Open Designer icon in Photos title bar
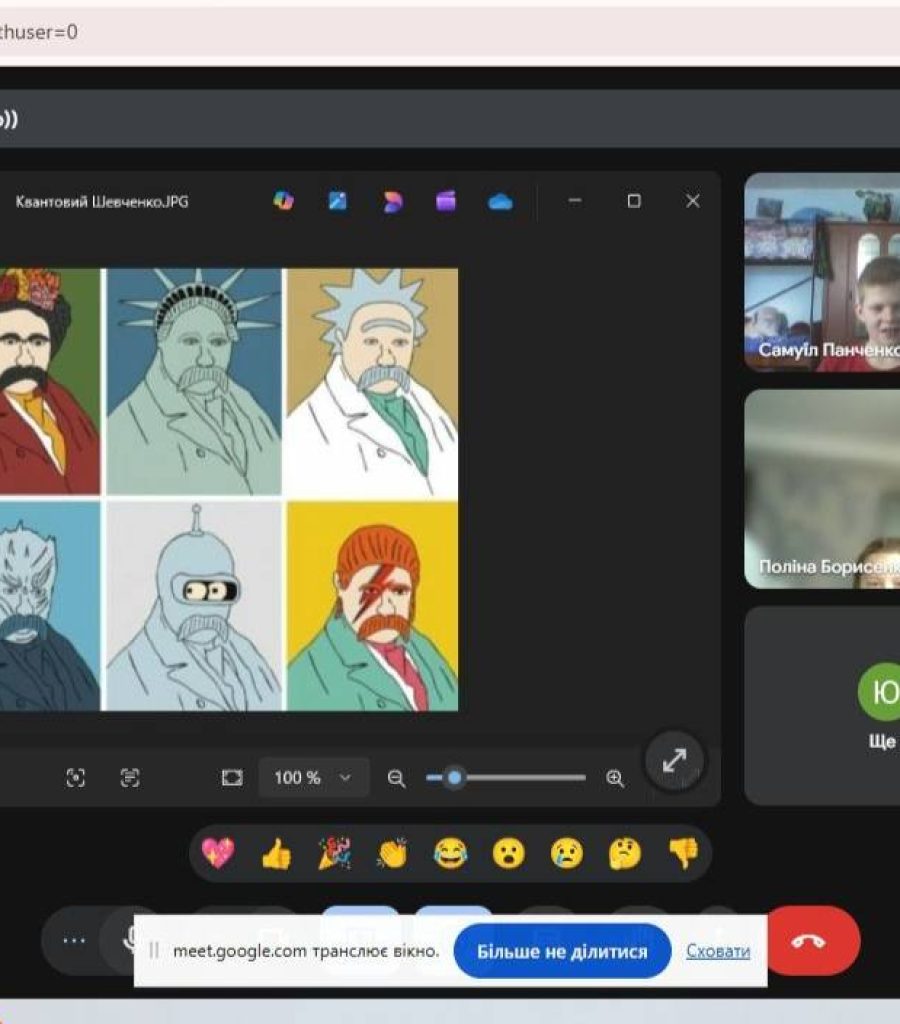The width and height of the screenshot is (900, 1024). [x=392, y=201]
